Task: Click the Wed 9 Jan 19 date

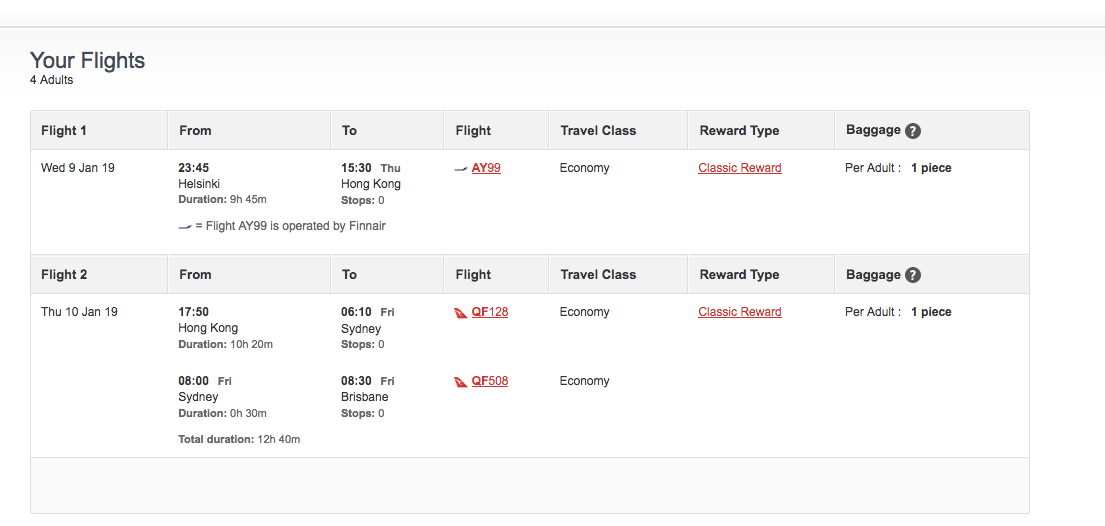Action: pyautogui.click(x=78, y=168)
